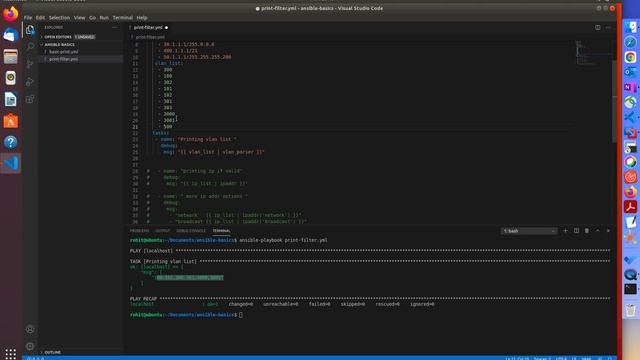Open the Terminal menu
640x360 pixels.
(x=122, y=18)
